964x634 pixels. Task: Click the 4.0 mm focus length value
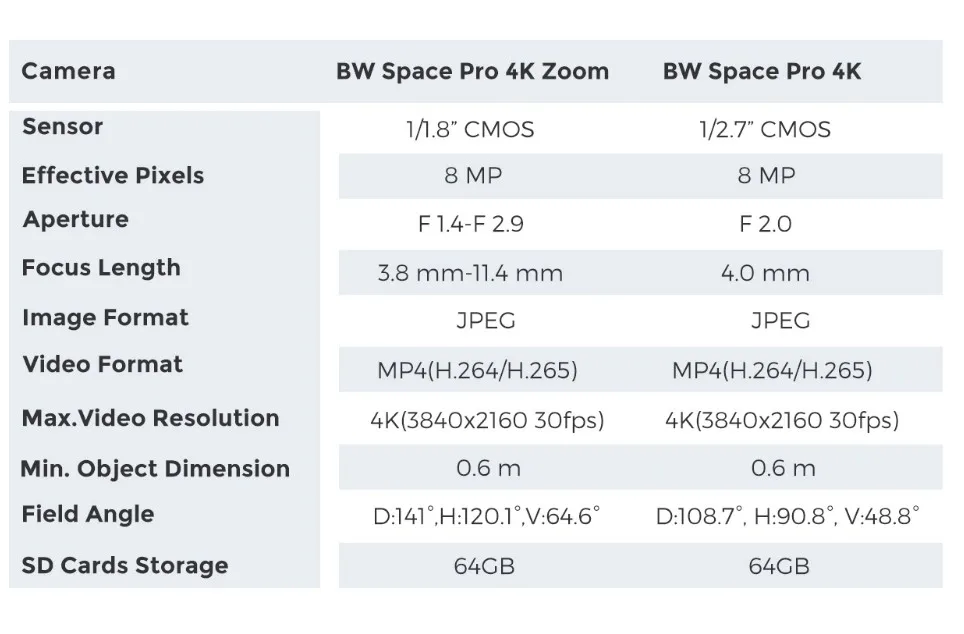(765, 273)
